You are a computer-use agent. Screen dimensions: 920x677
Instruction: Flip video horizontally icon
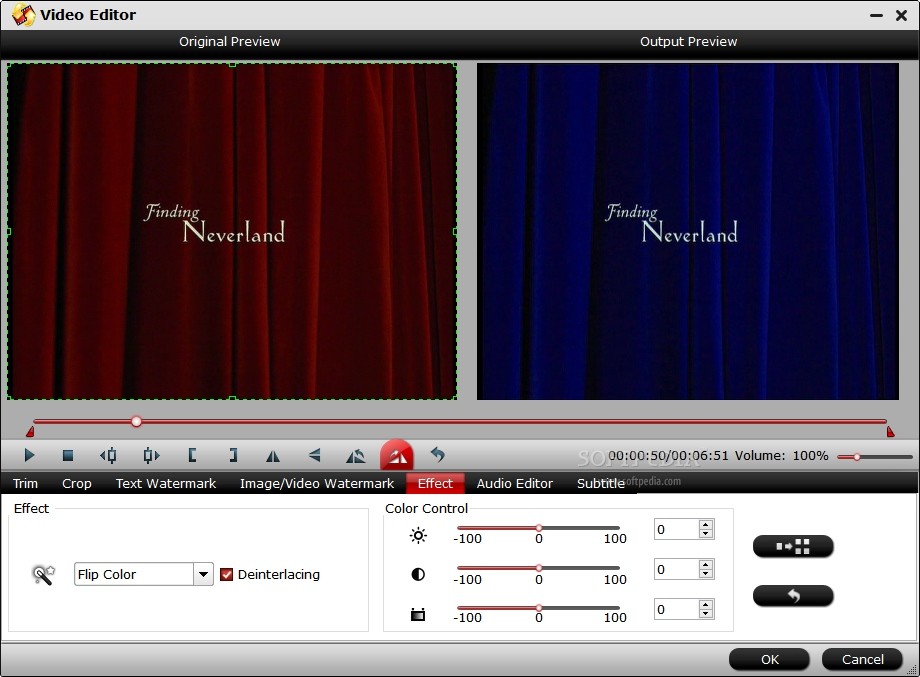click(273, 456)
